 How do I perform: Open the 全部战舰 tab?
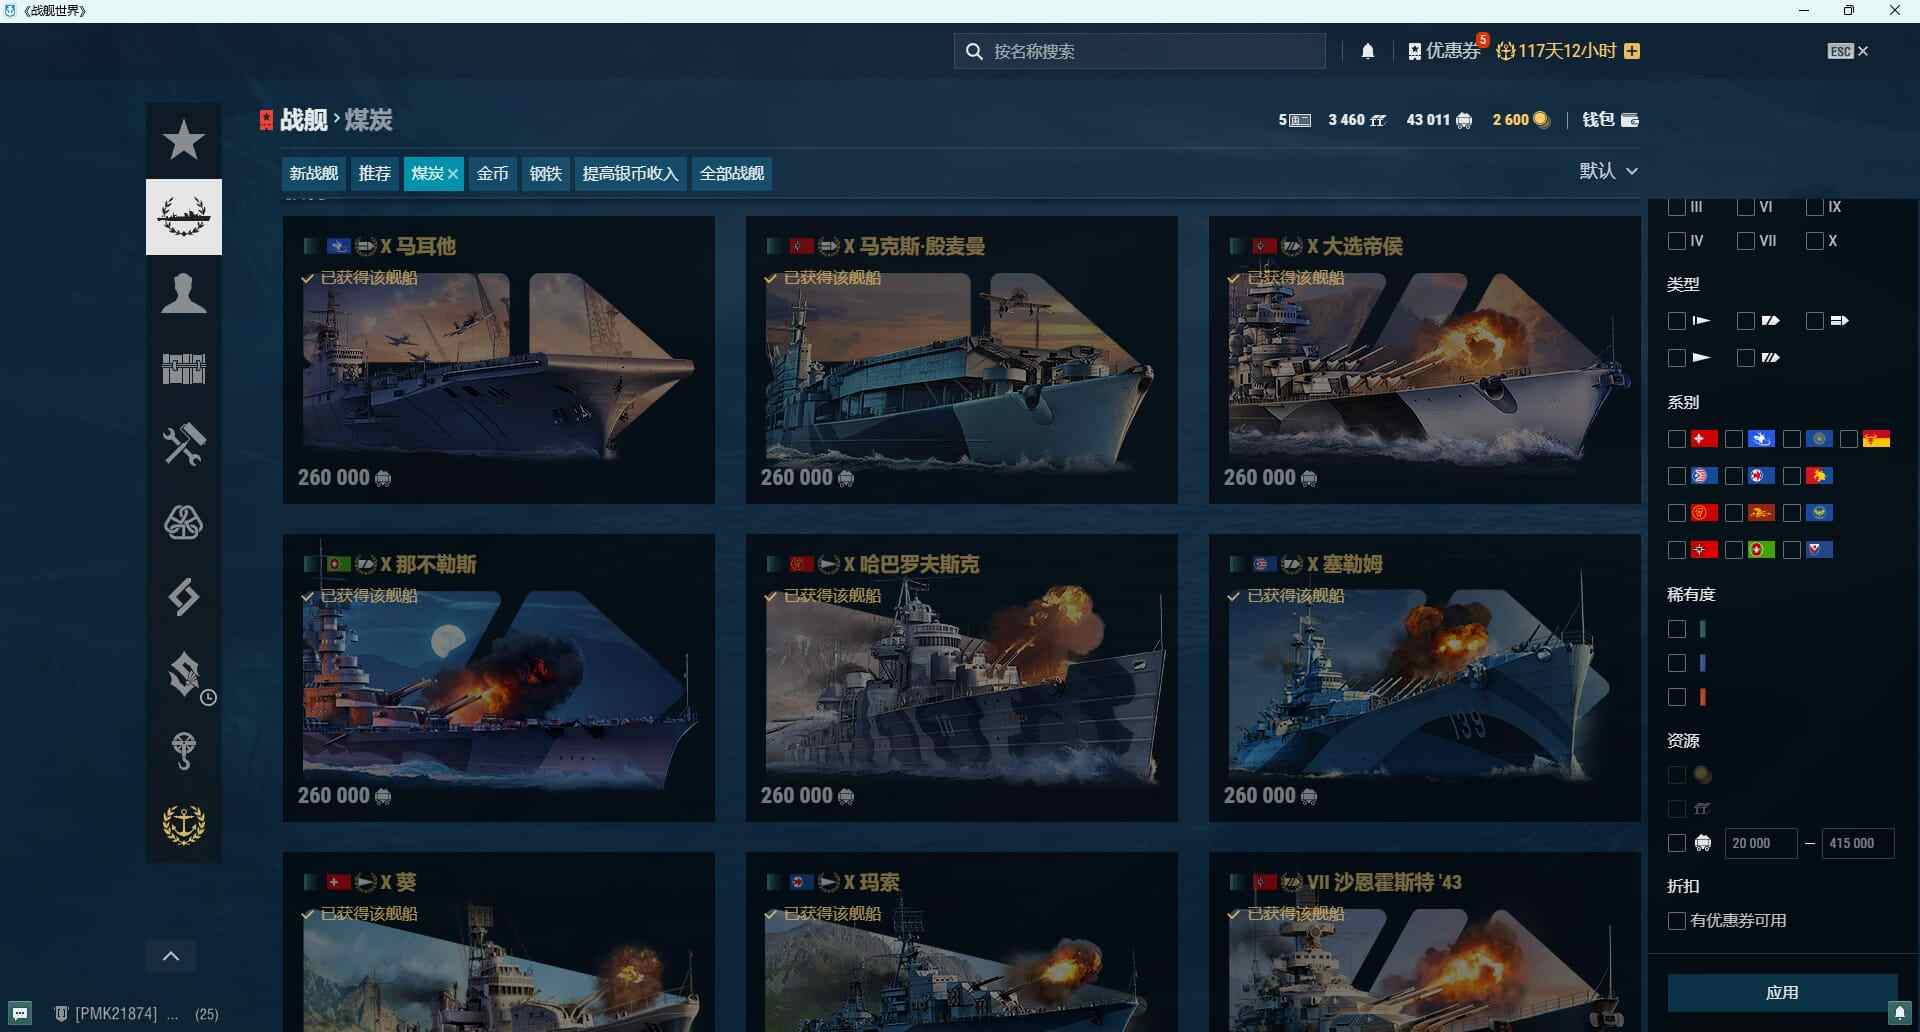(732, 174)
